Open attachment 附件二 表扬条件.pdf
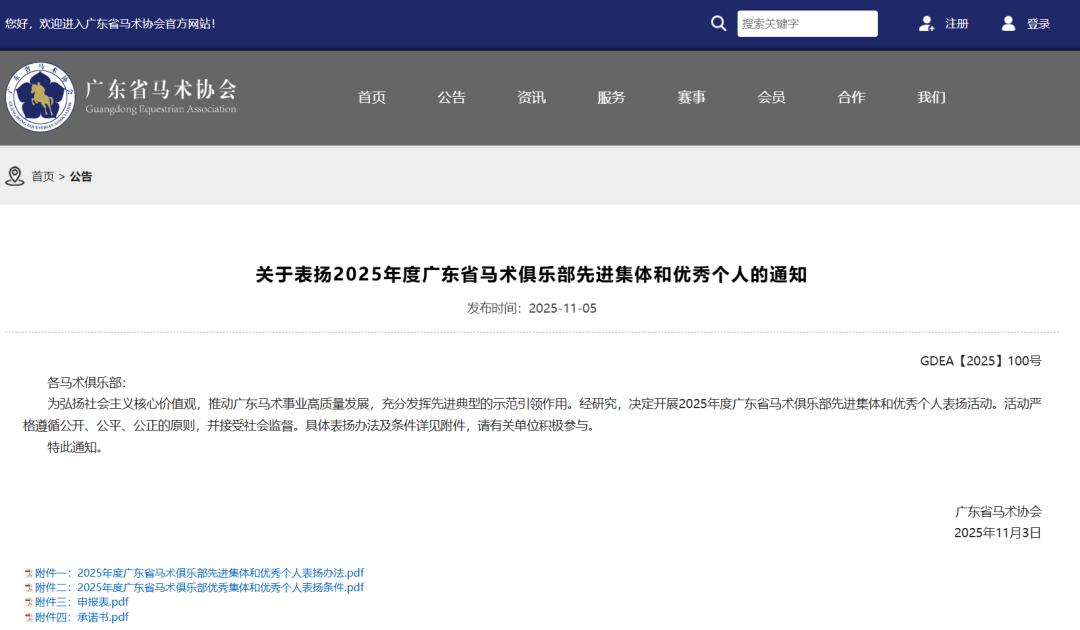1080x630 pixels. pyautogui.click(x=199, y=588)
